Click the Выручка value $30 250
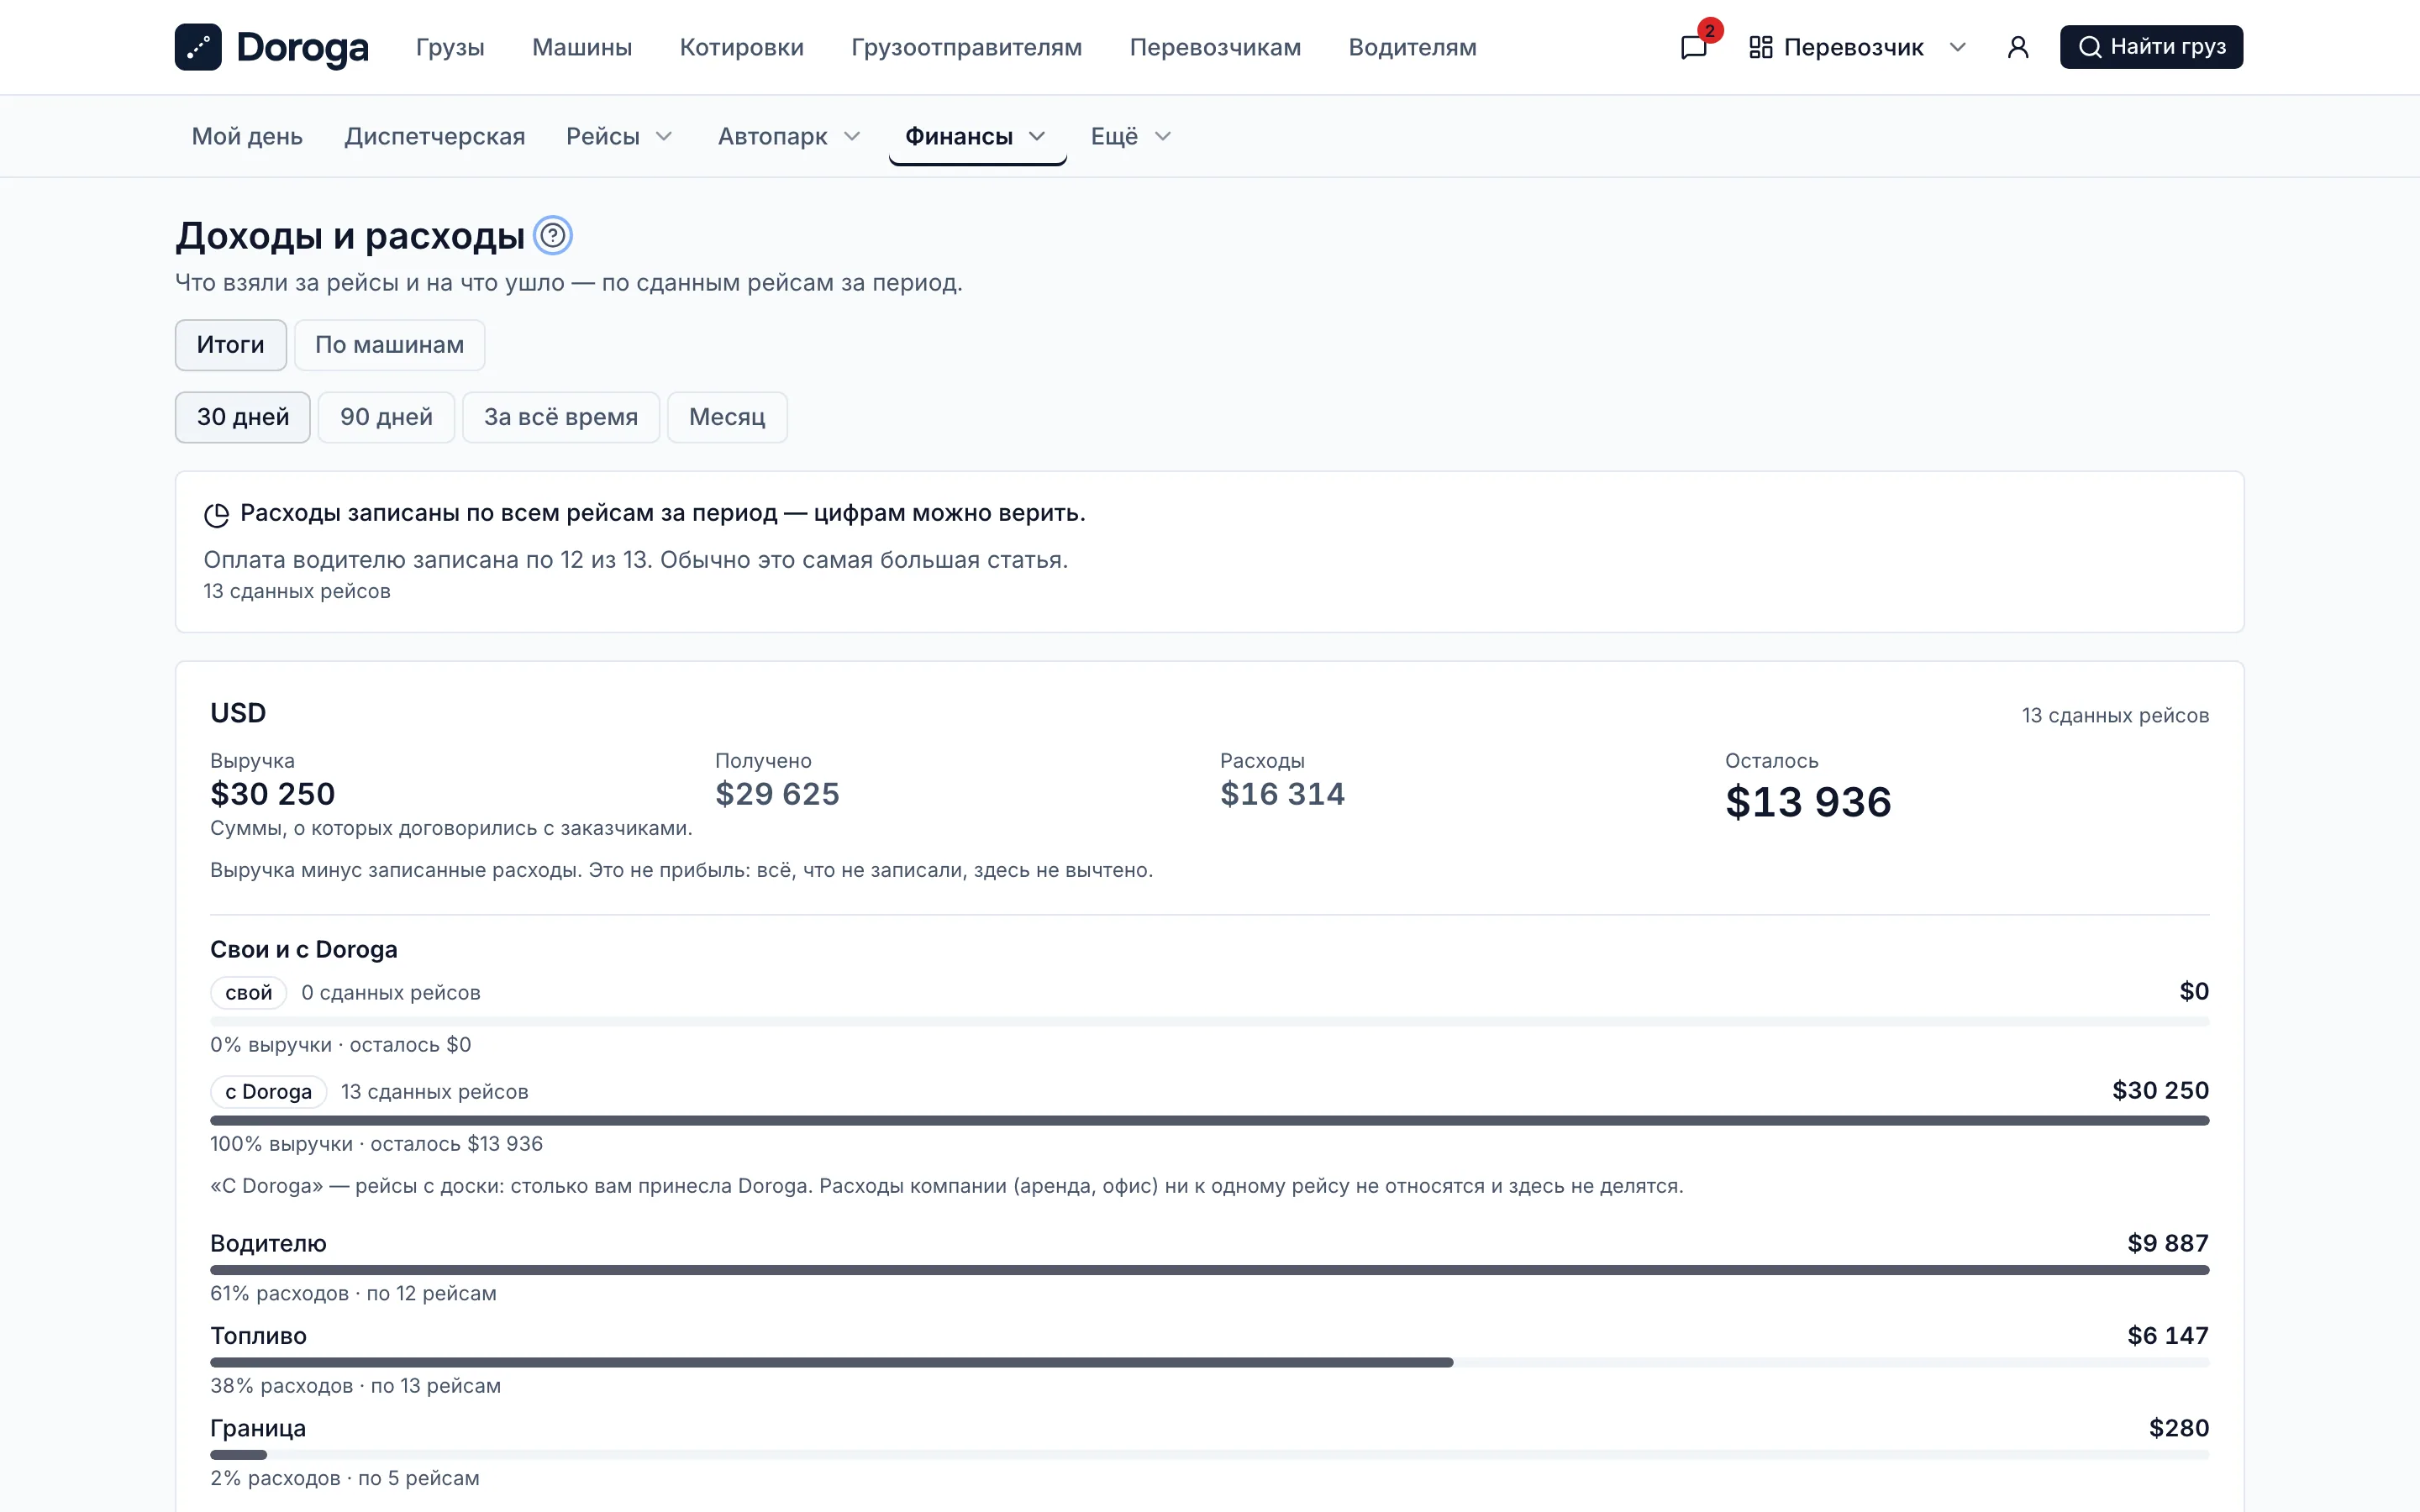The image size is (2420, 1512). pos(272,794)
